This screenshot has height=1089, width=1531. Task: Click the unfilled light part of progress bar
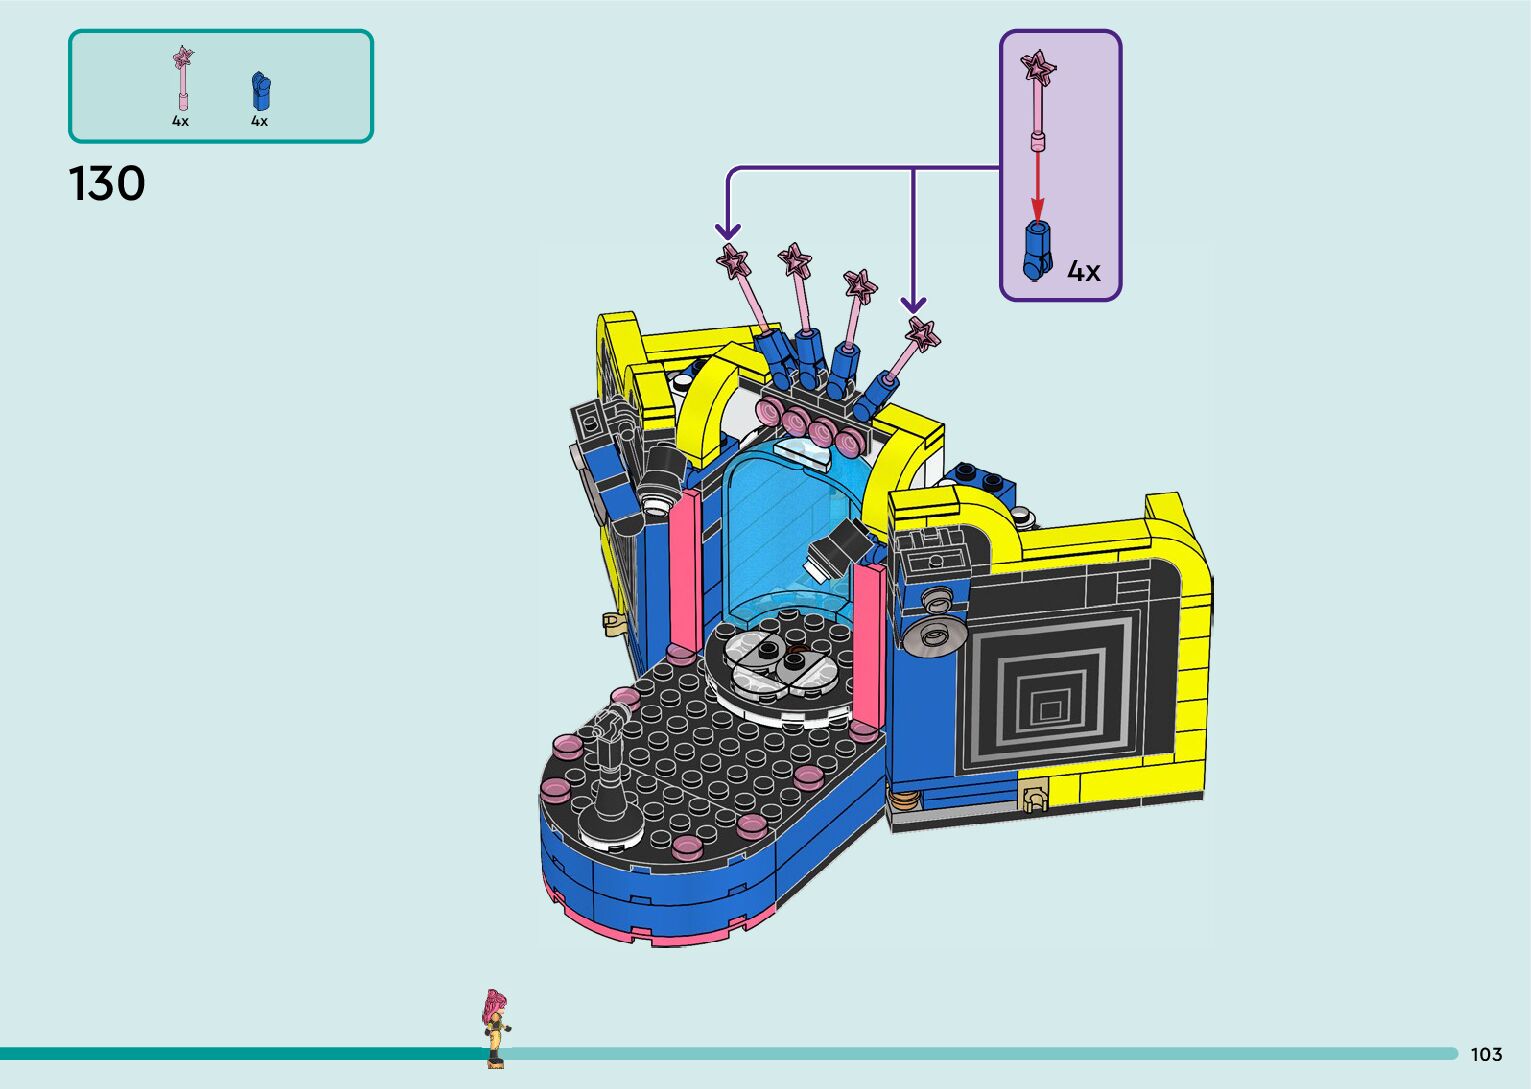click(x=980, y=1053)
